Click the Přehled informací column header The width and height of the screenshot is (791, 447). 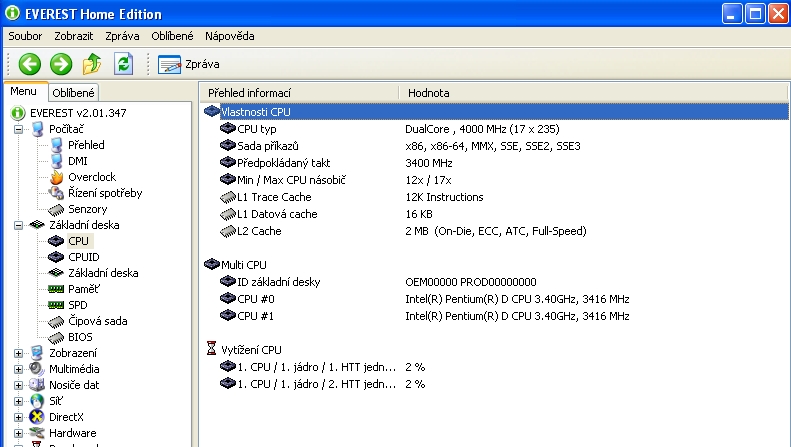[249, 93]
